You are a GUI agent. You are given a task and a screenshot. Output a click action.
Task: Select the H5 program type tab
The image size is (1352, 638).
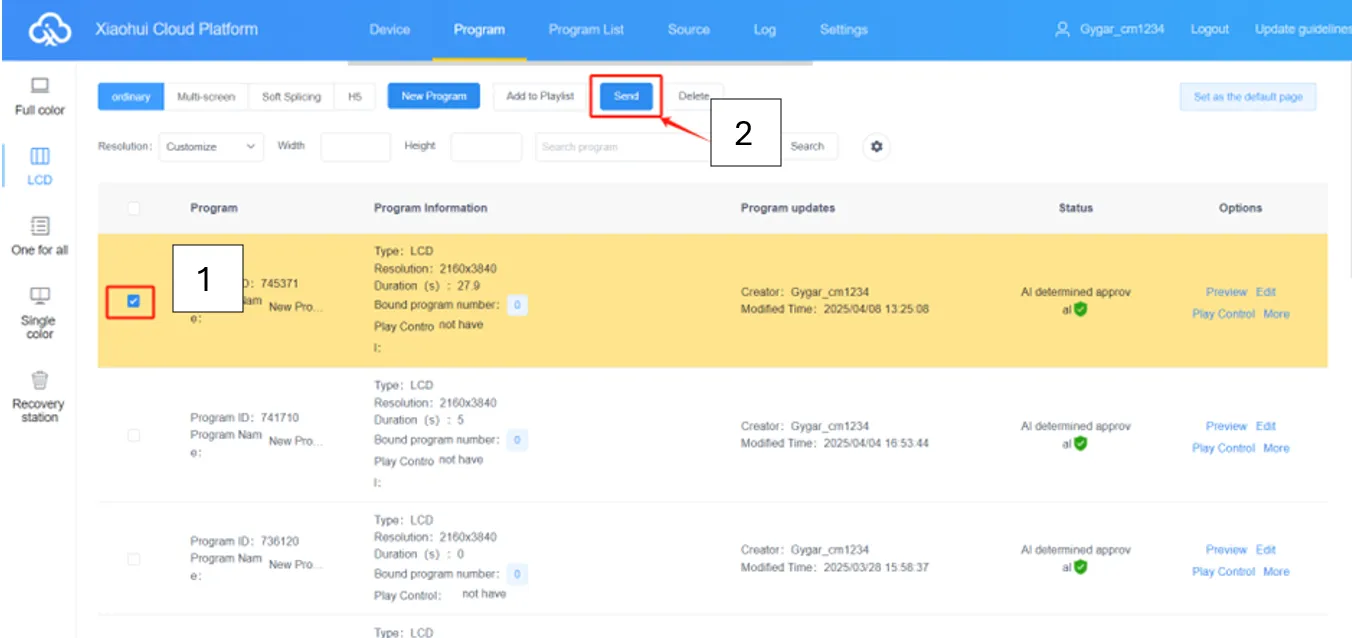pyautogui.click(x=355, y=97)
